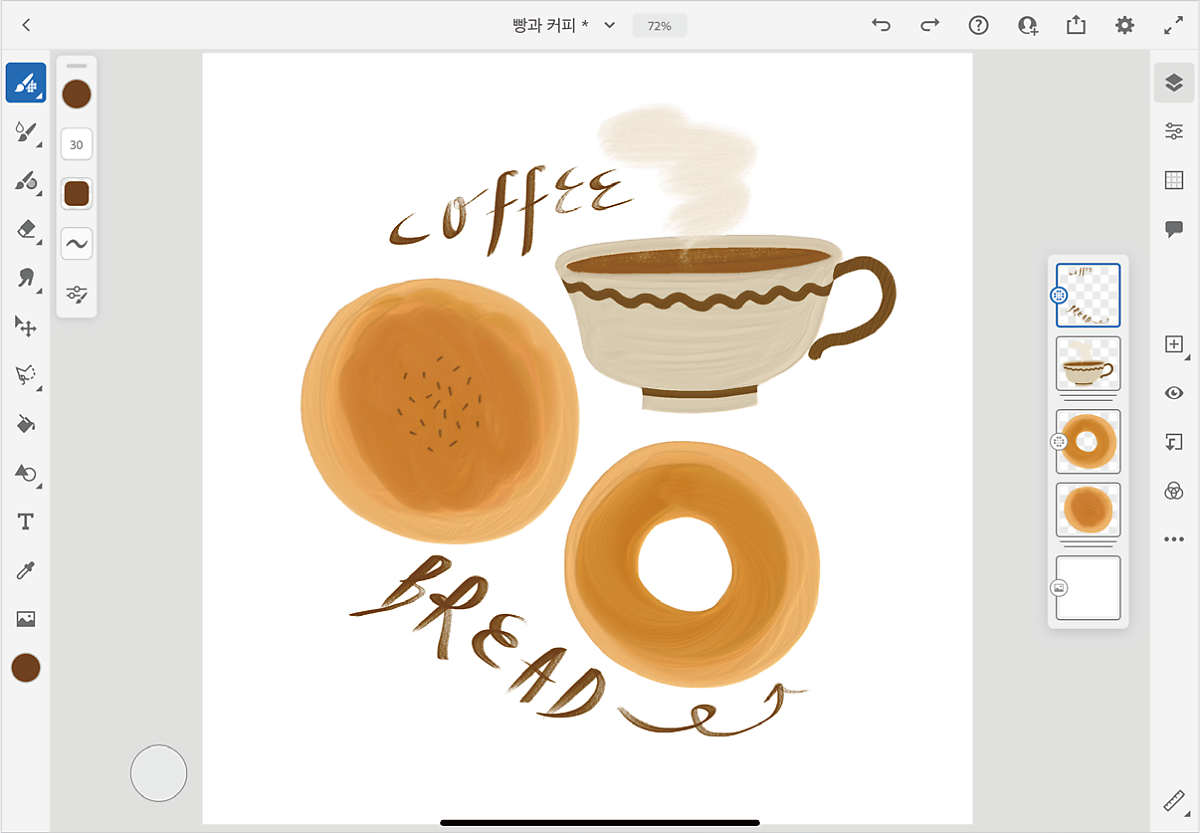
Task: Open brush color circle in tool options
Action: (x=77, y=95)
